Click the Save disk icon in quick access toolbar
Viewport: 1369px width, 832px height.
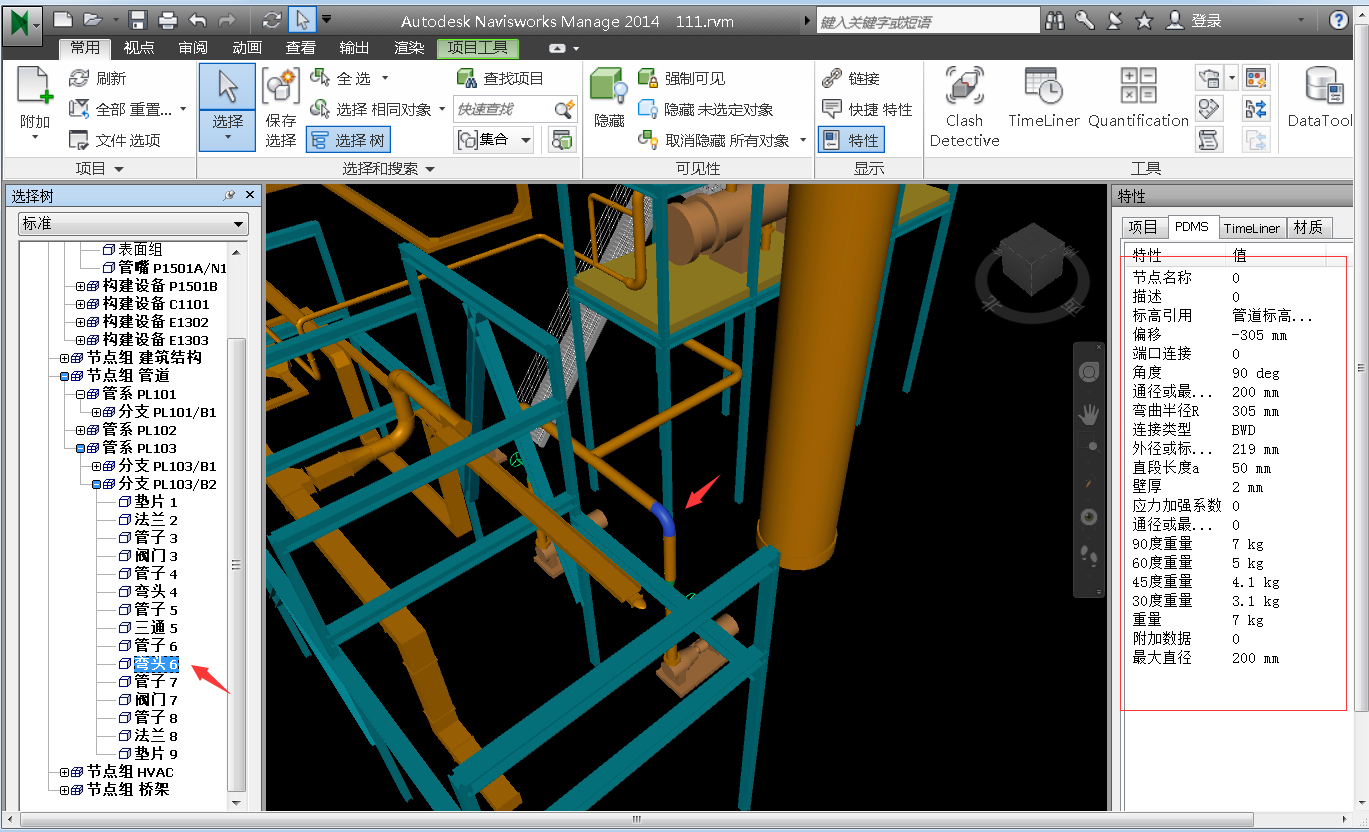point(139,20)
